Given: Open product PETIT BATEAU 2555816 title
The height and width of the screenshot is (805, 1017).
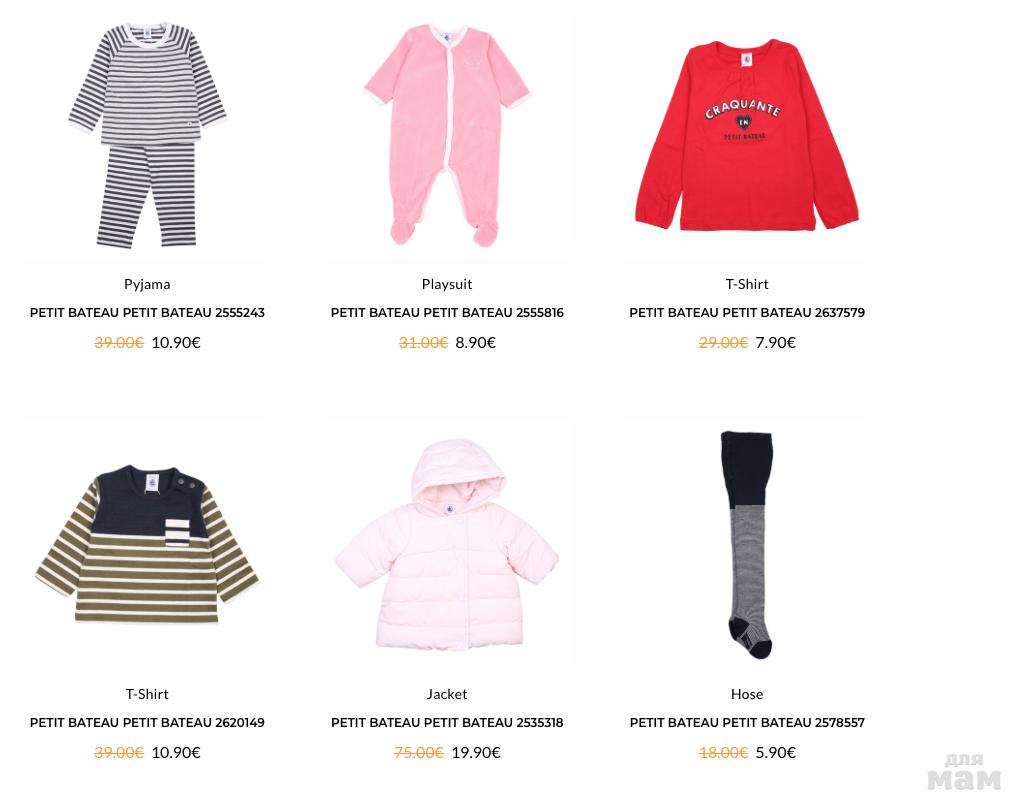Looking at the screenshot, I should pos(447,313).
